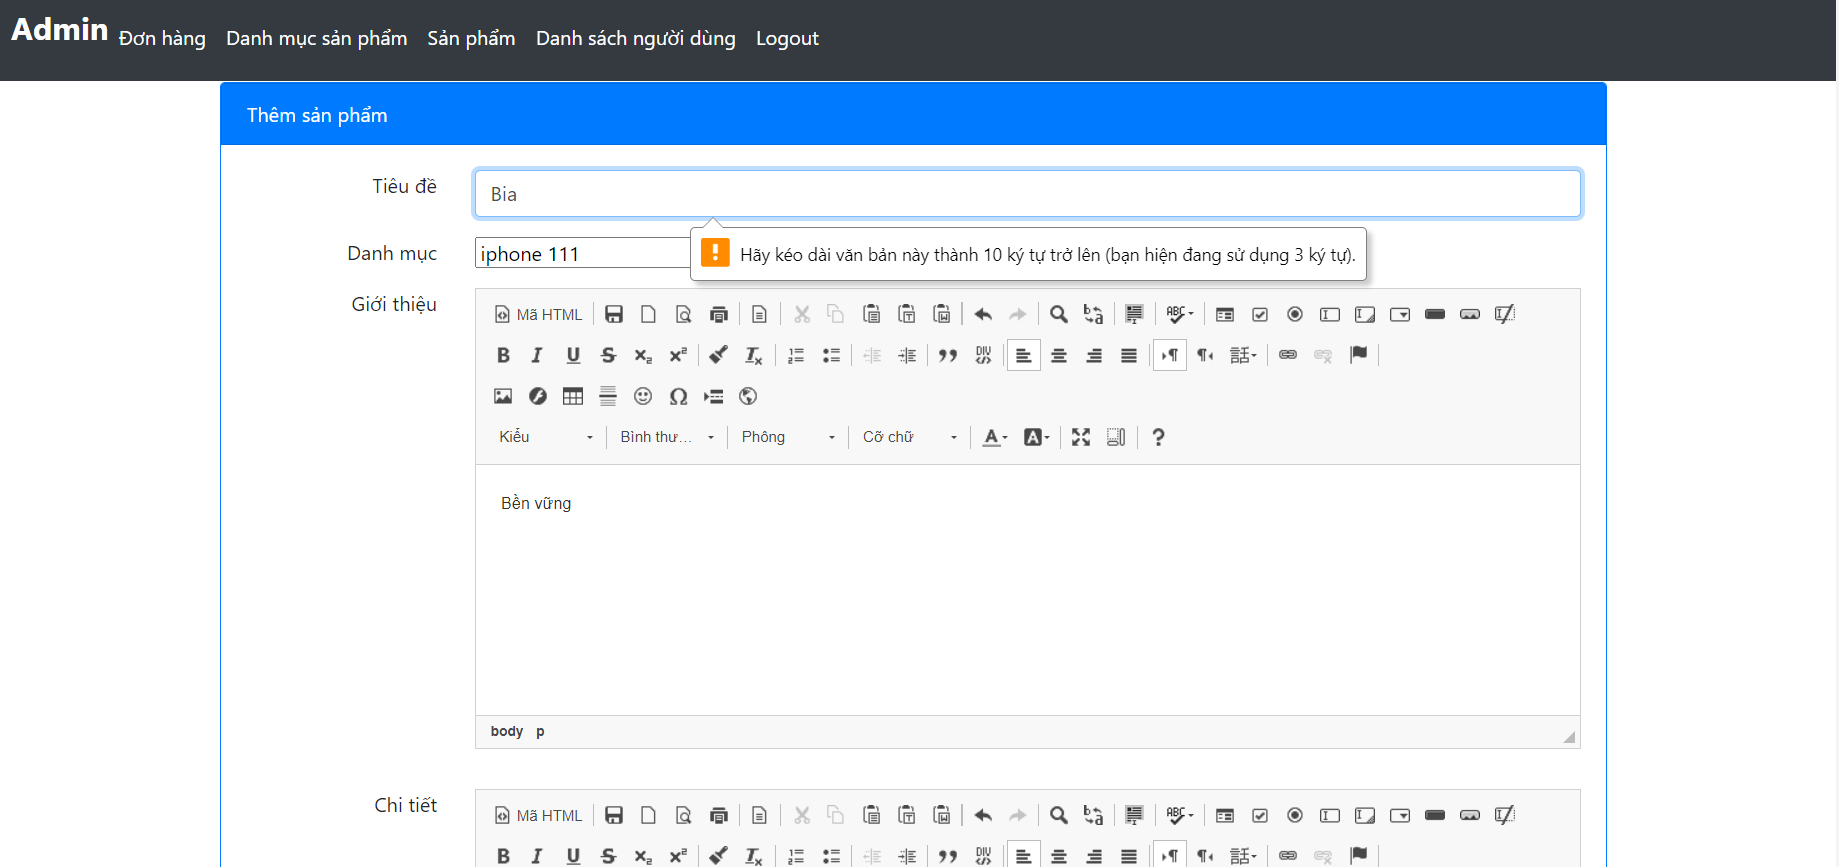Expand the Phông font dropdown
Screen dimensions: 1839x867
pos(788,437)
